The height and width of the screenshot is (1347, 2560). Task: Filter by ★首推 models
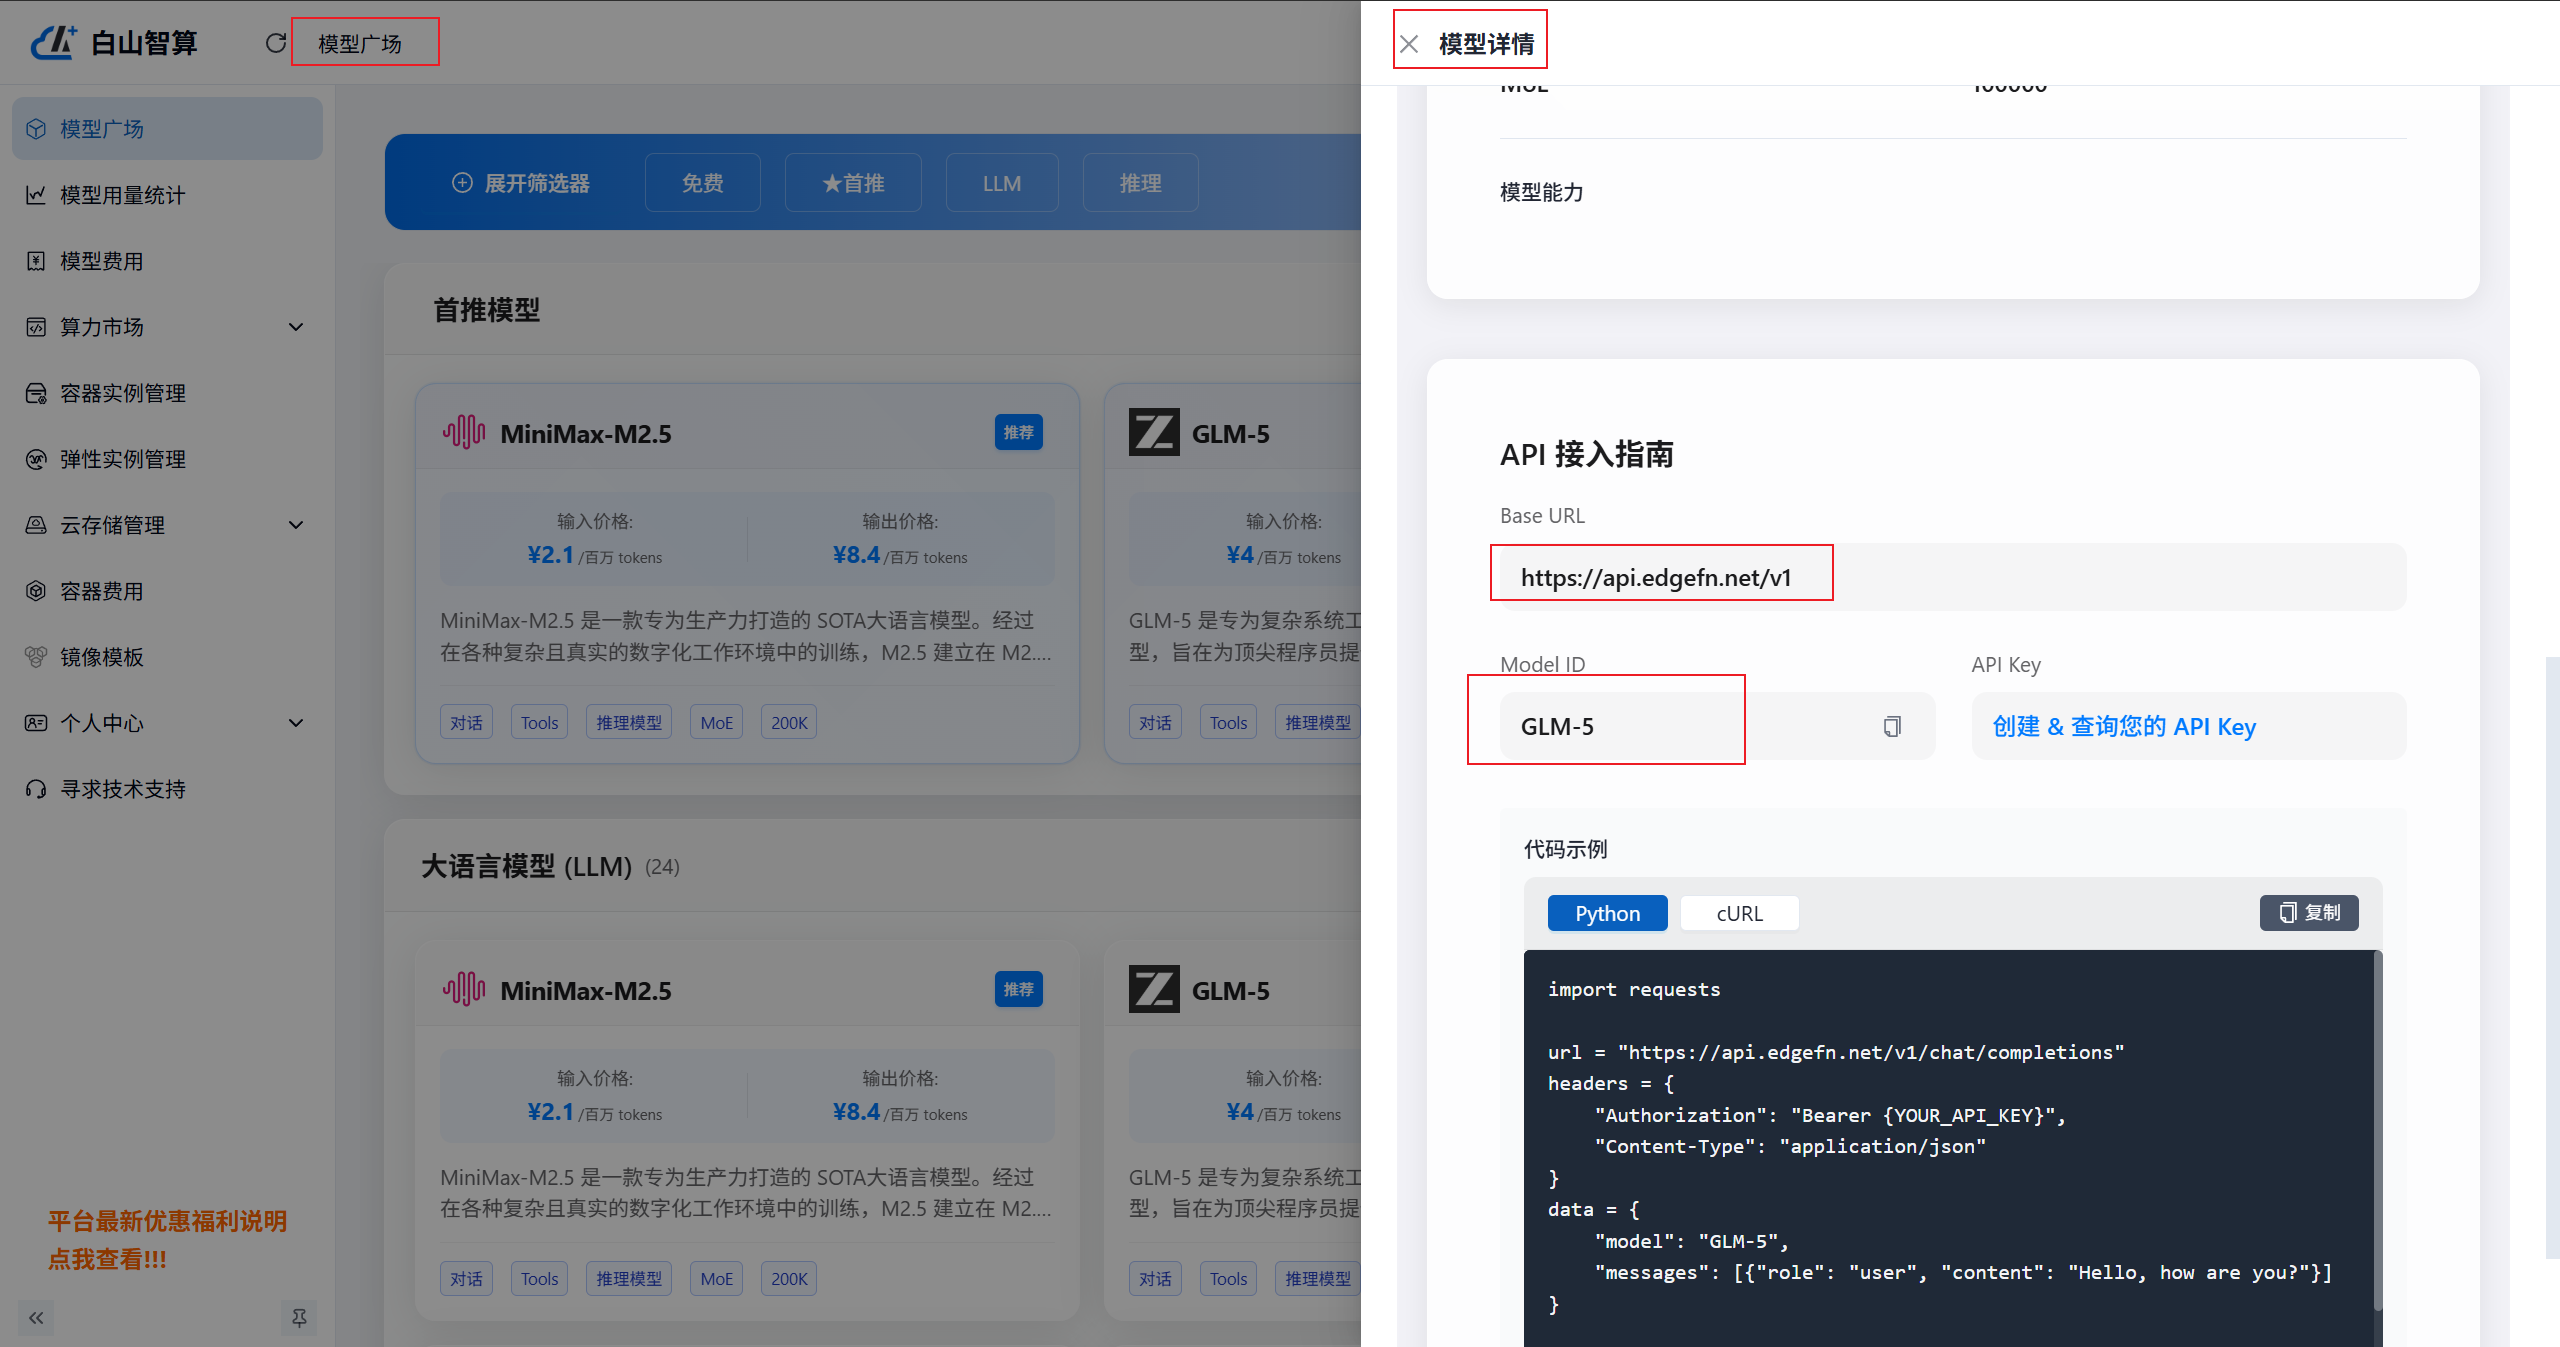(x=853, y=183)
